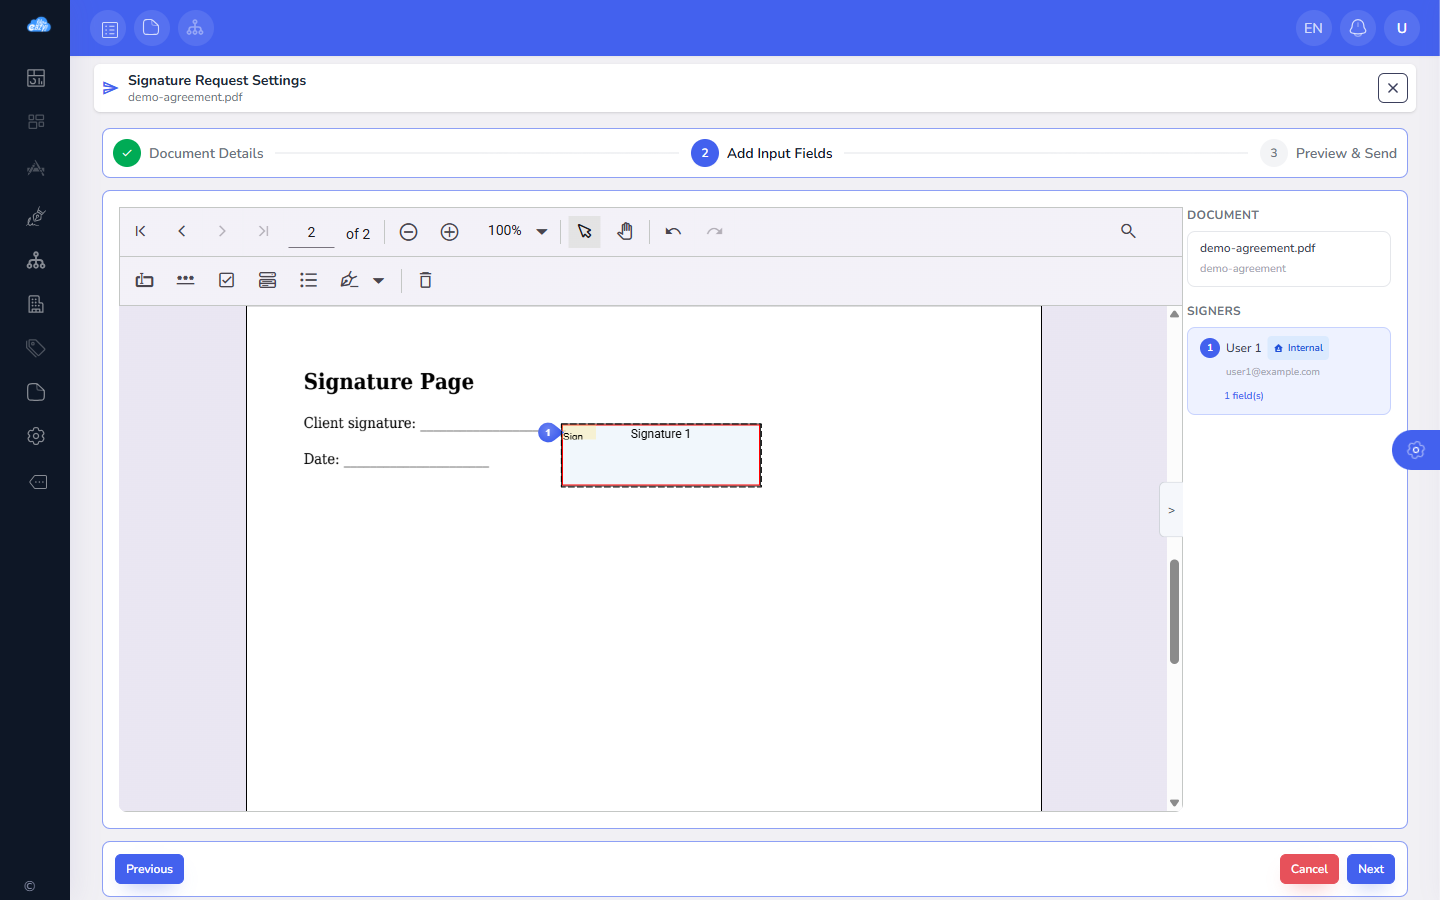Viewport: 1440px width, 900px height.
Task: Add a list box form field
Action: (x=308, y=281)
